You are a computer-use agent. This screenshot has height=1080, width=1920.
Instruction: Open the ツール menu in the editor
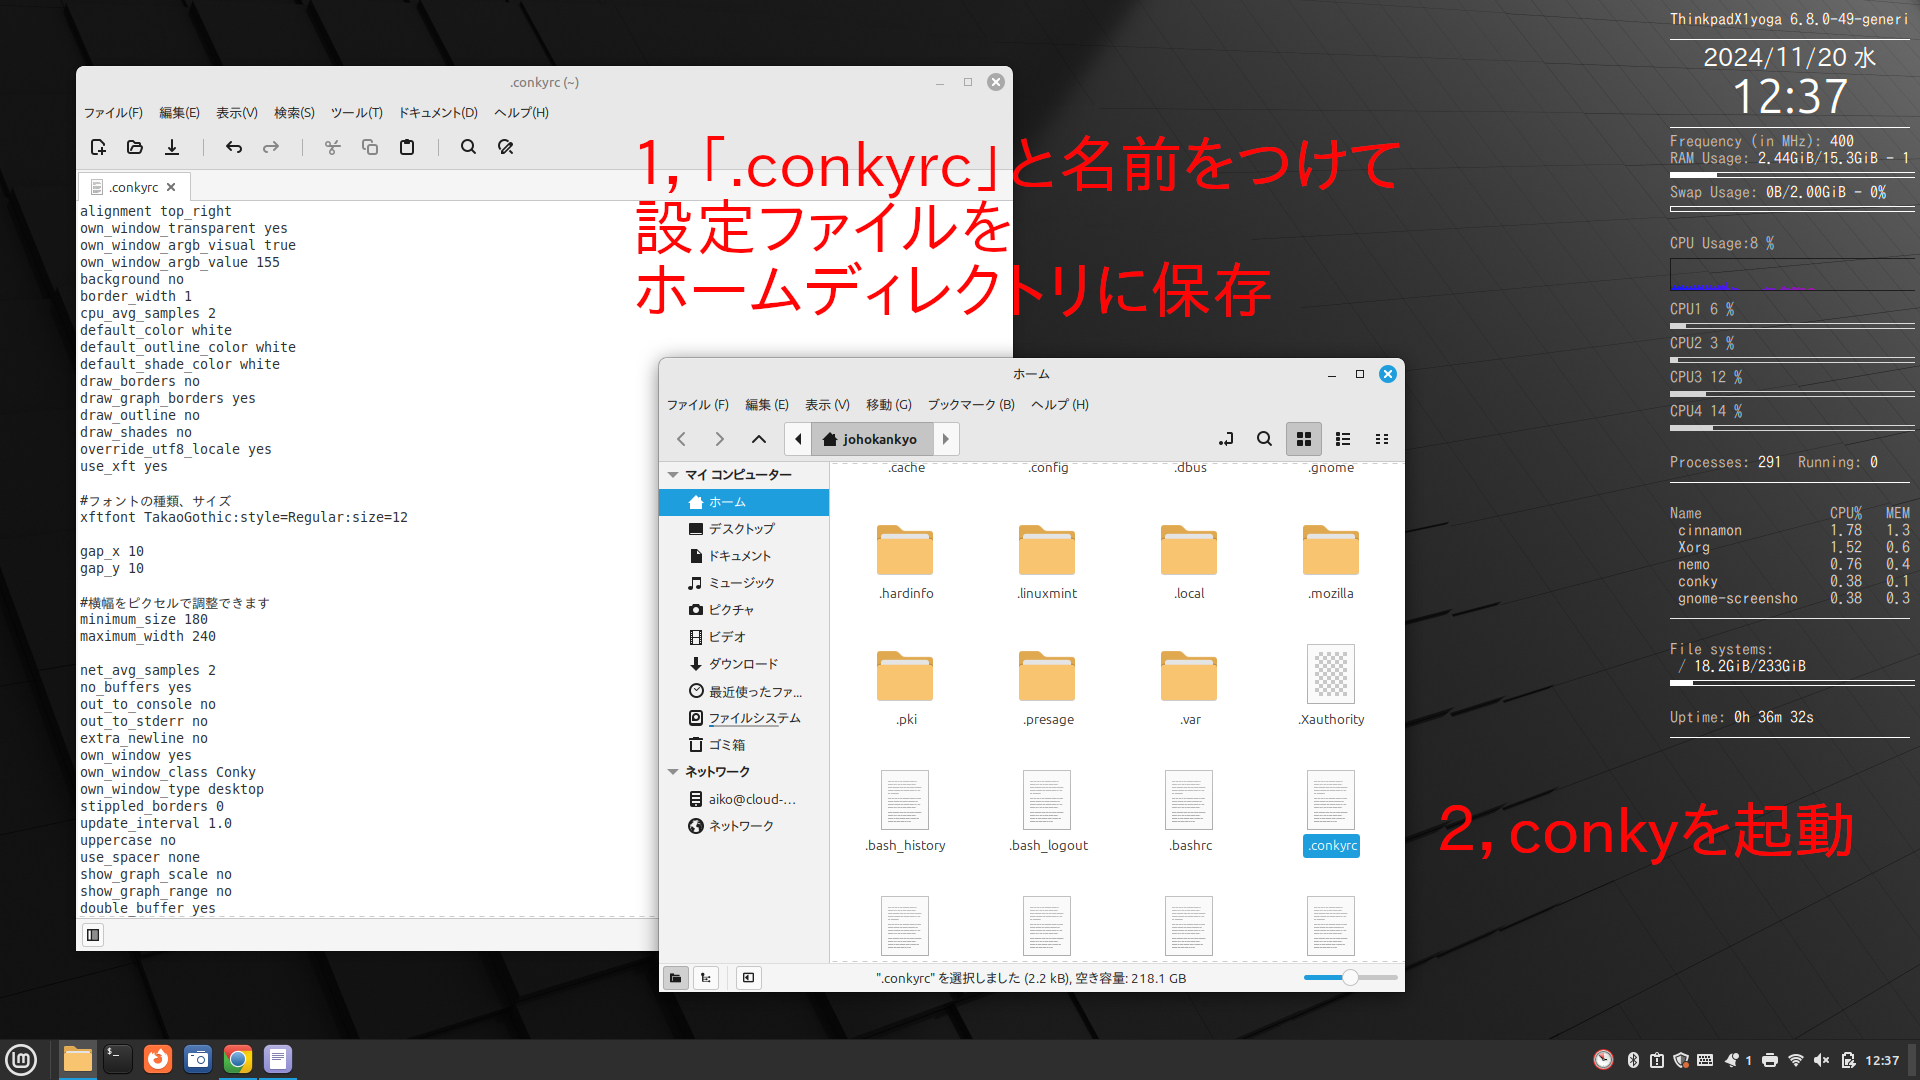pyautogui.click(x=357, y=112)
